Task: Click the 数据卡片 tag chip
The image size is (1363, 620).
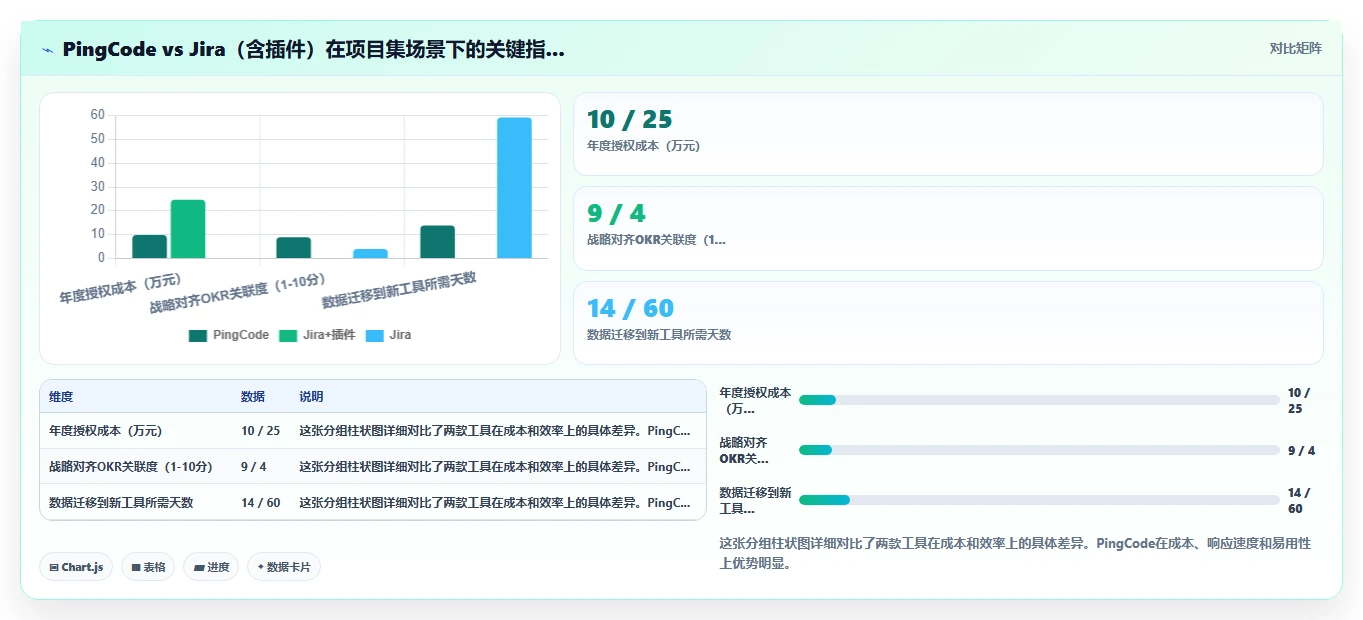Action: [284, 567]
